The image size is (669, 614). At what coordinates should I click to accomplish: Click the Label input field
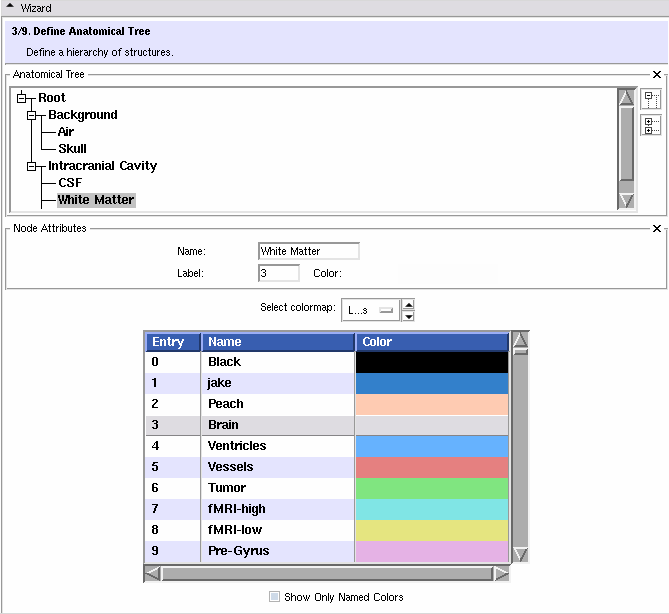point(278,273)
